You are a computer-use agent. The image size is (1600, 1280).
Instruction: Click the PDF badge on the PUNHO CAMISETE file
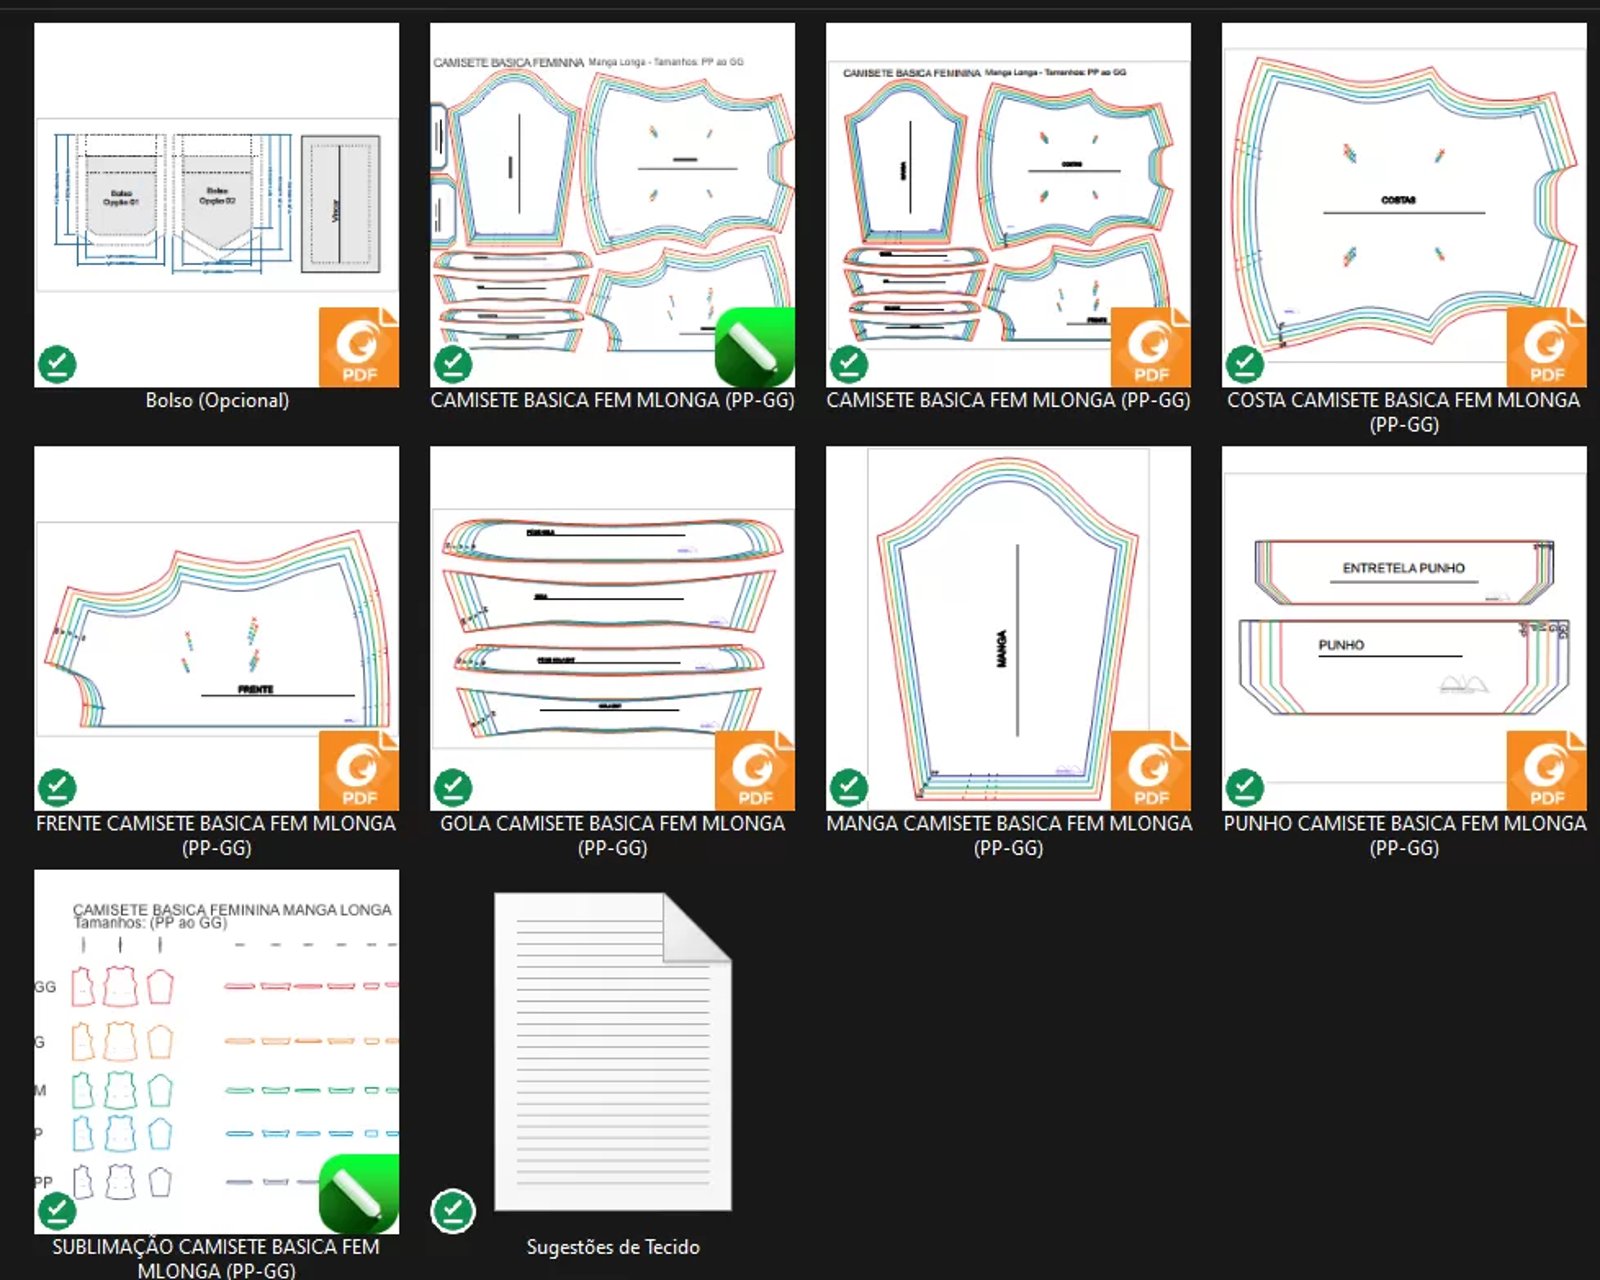1545,770
